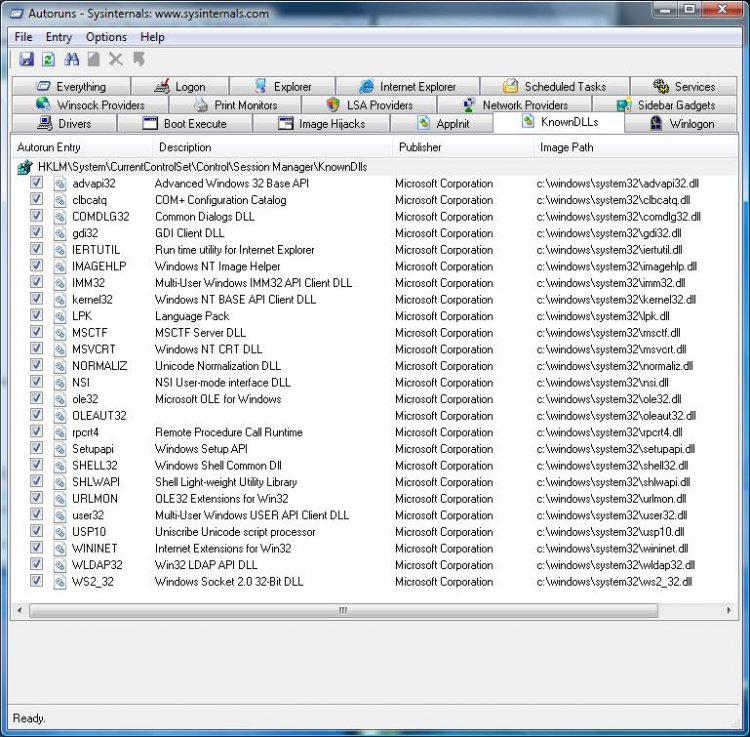The width and height of the screenshot is (750, 737).
Task: Open the Image Hijacks tab
Action: (321, 123)
